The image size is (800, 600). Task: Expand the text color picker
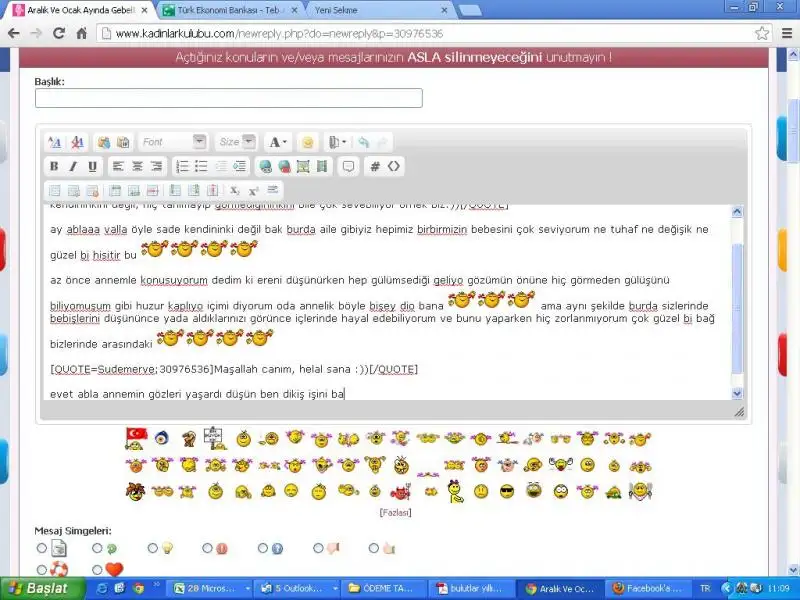(279, 142)
